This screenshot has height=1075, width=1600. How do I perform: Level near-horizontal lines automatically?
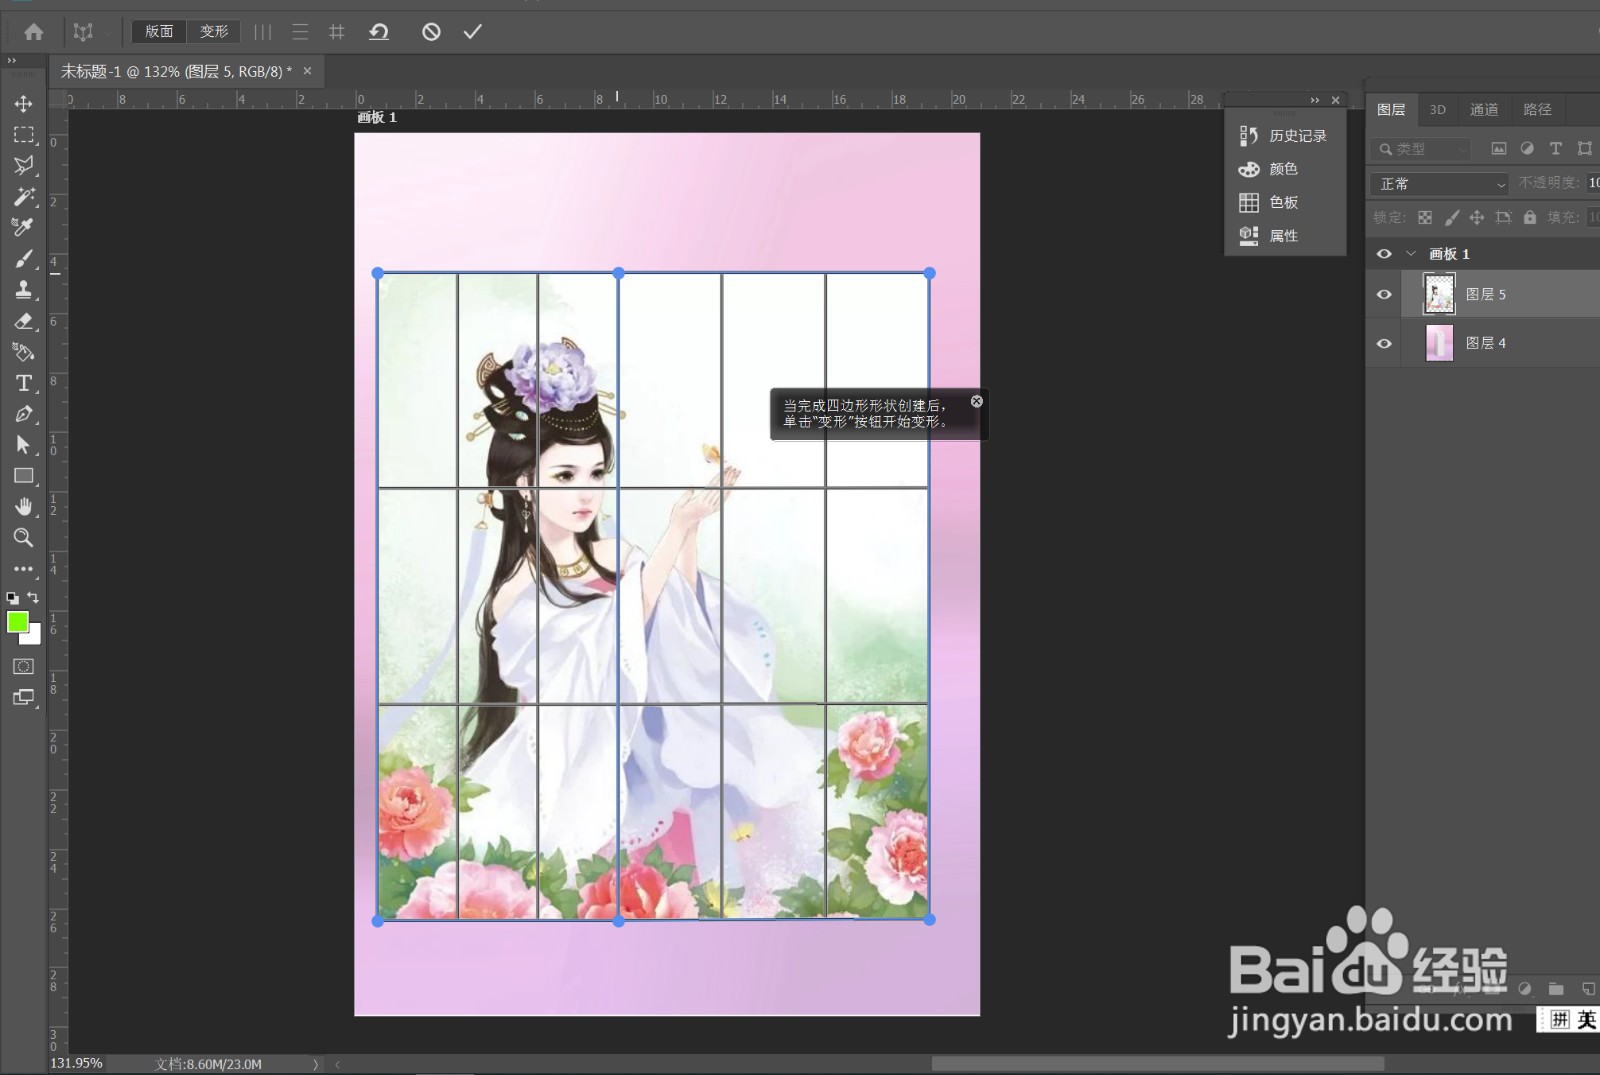pyautogui.click(x=300, y=32)
